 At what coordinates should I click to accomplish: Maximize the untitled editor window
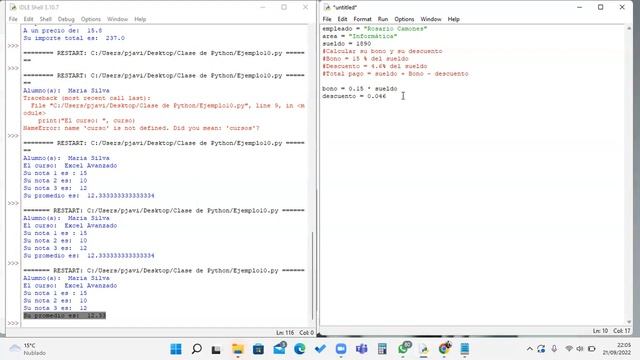(x=600, y=7)
